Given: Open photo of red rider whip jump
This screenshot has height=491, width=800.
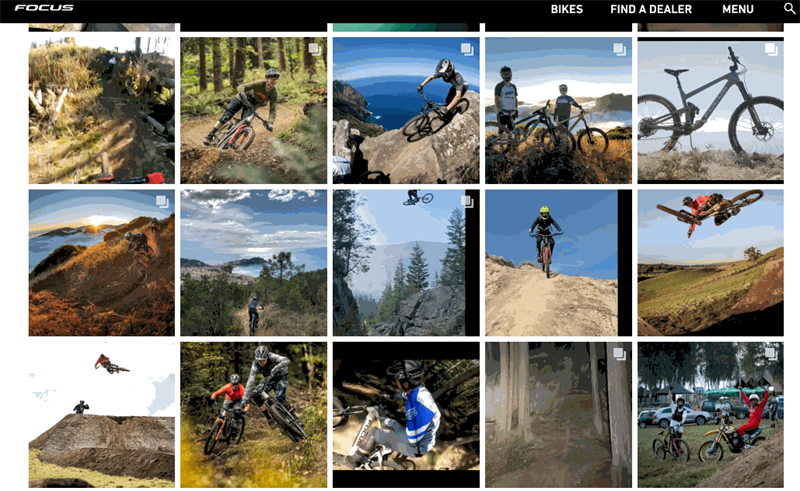Looking at the screenshot, I should point(711,263).
